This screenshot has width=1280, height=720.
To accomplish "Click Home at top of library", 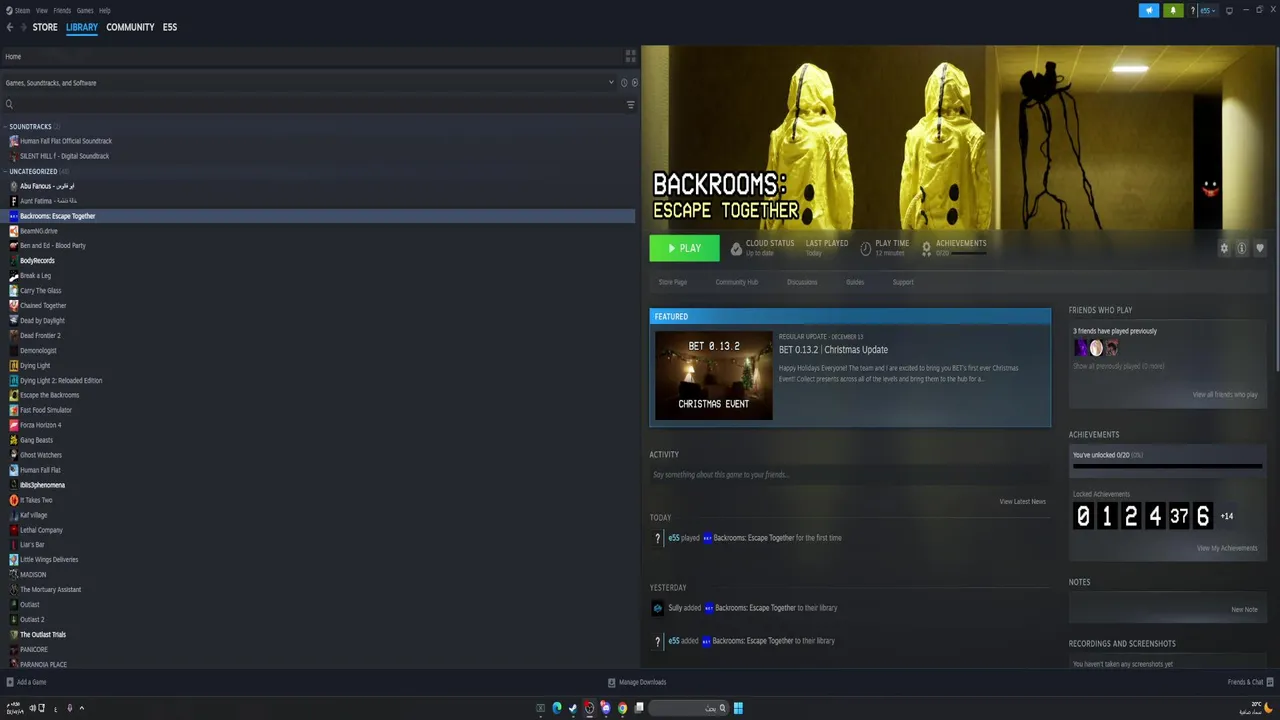I will [13, 56].
